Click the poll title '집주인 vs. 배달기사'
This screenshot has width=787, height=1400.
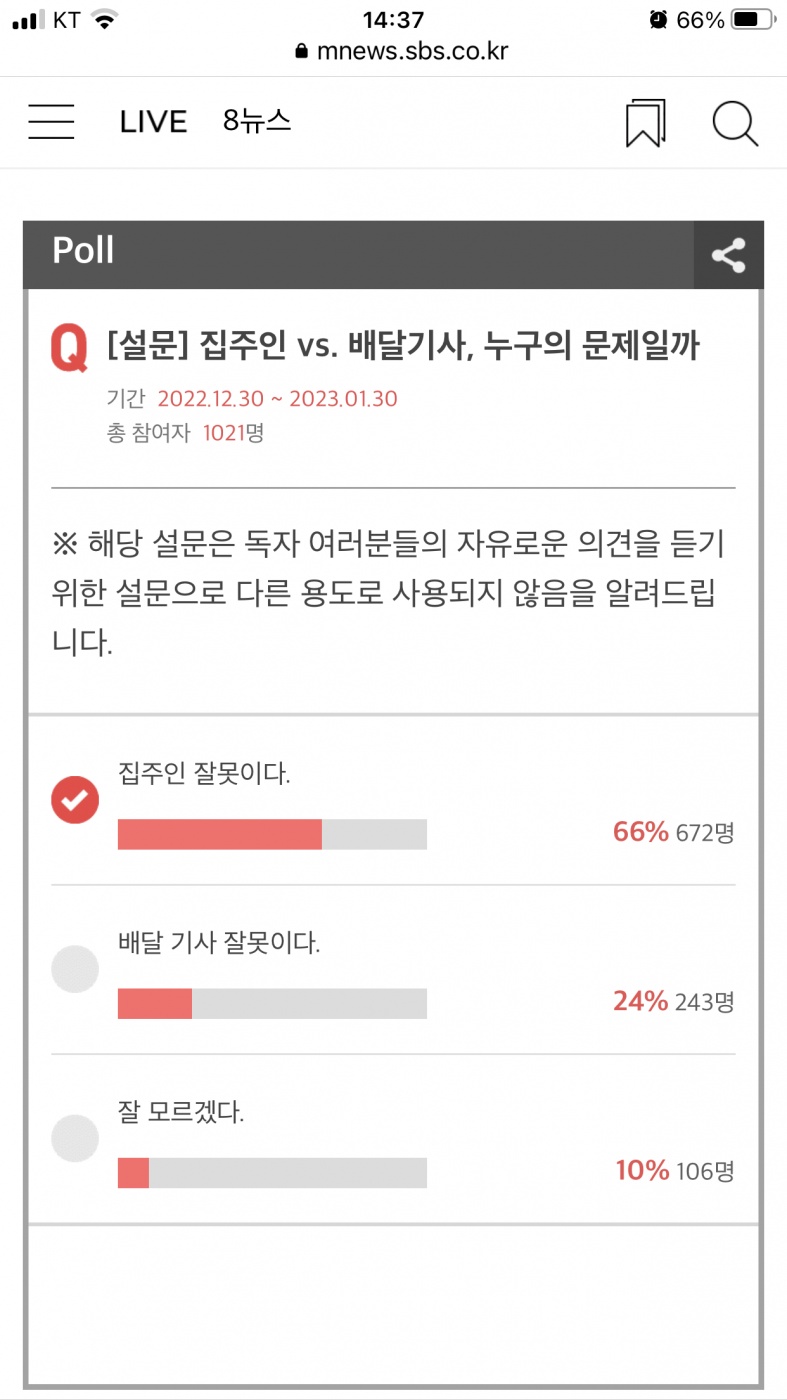coord(403,346)
